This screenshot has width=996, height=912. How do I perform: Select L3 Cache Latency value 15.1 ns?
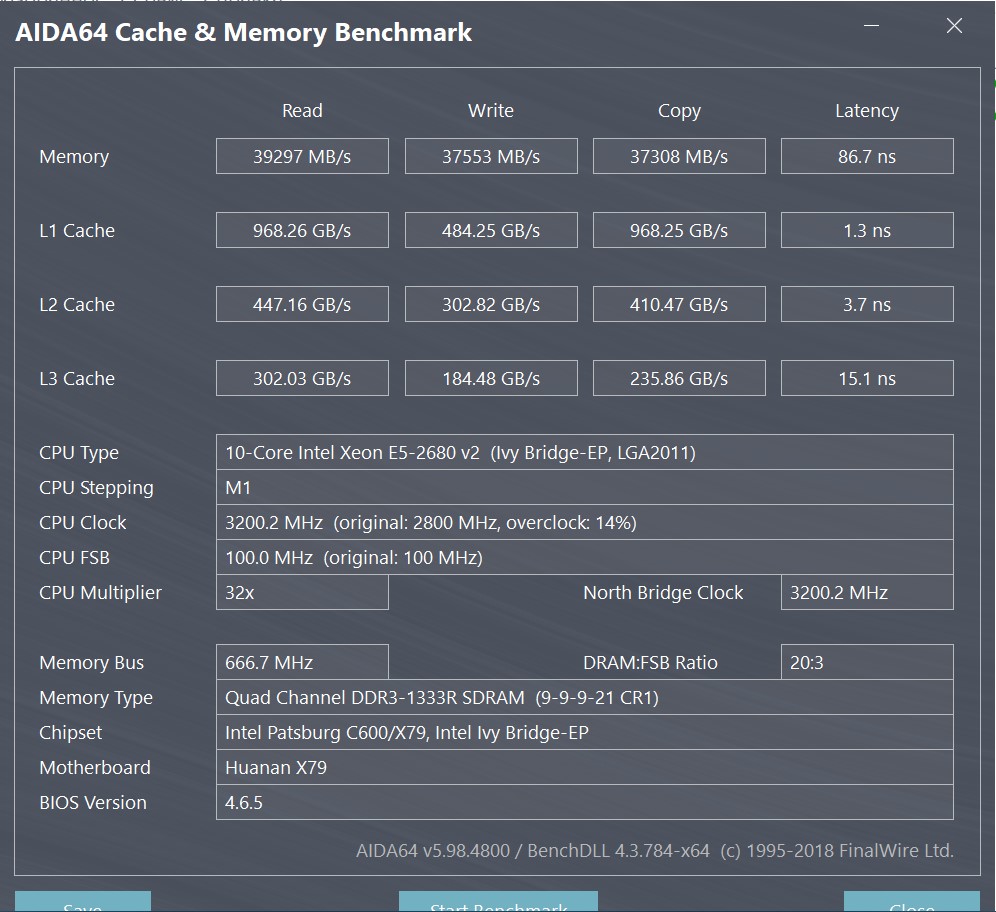(x=867, y=379)
